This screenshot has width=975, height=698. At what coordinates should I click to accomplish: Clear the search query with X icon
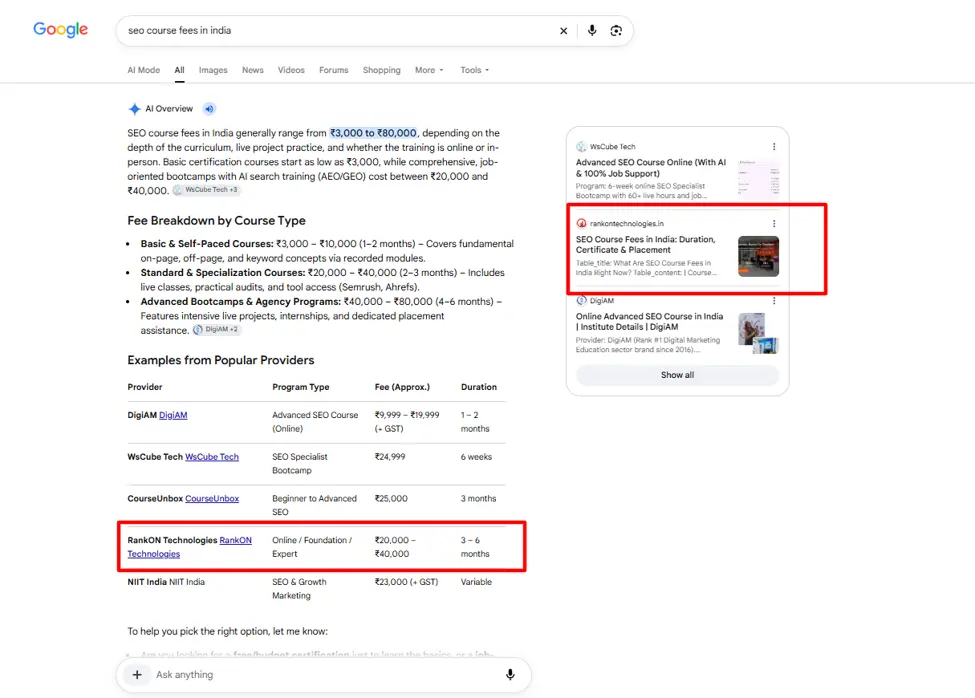tap(563, 30)
